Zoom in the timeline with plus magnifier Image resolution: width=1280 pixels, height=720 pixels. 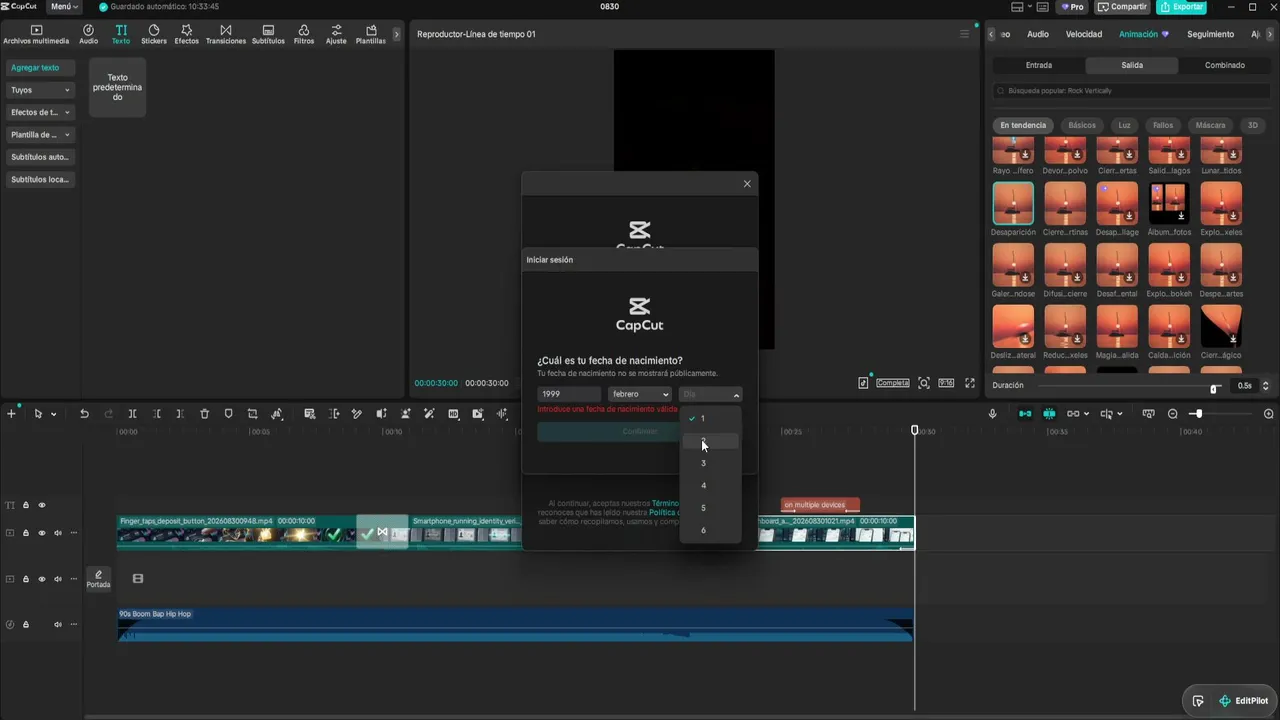(1269, 414)
